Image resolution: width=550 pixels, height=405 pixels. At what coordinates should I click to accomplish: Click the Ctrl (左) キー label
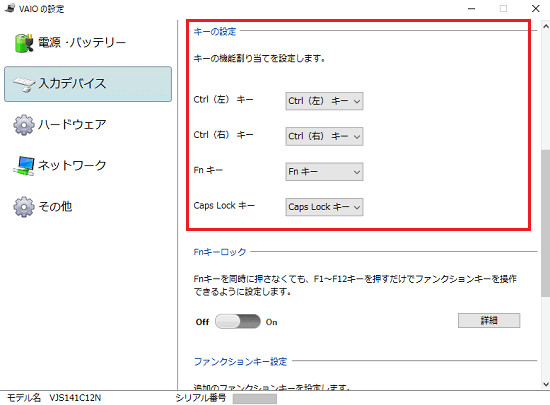tap(223, 100)
